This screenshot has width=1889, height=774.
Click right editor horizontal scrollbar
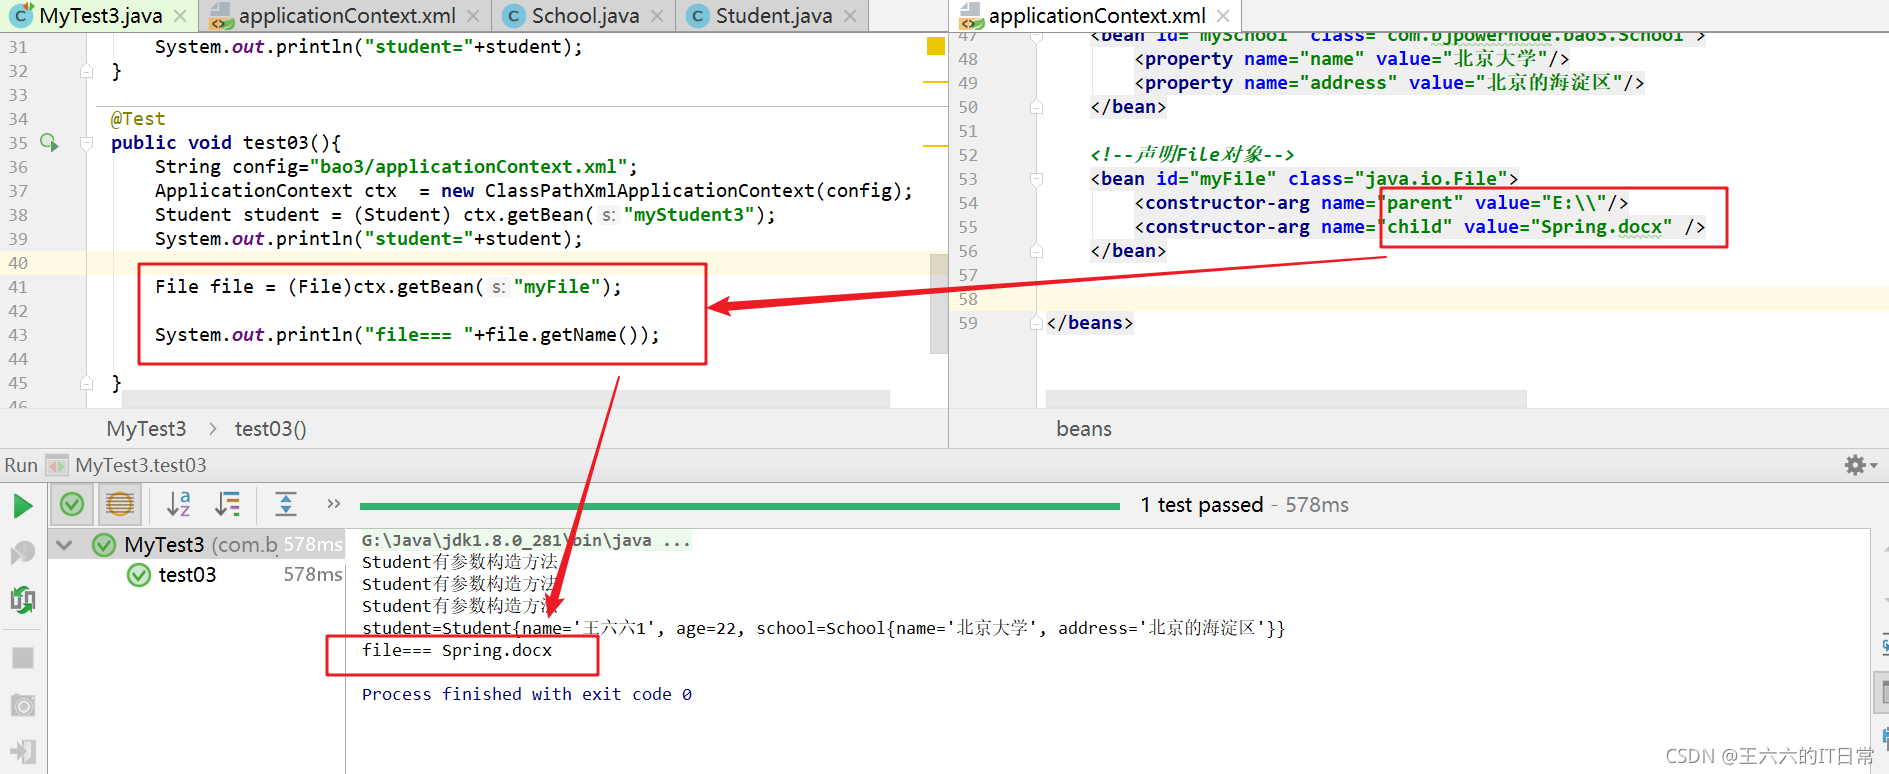click(1286, 398)
